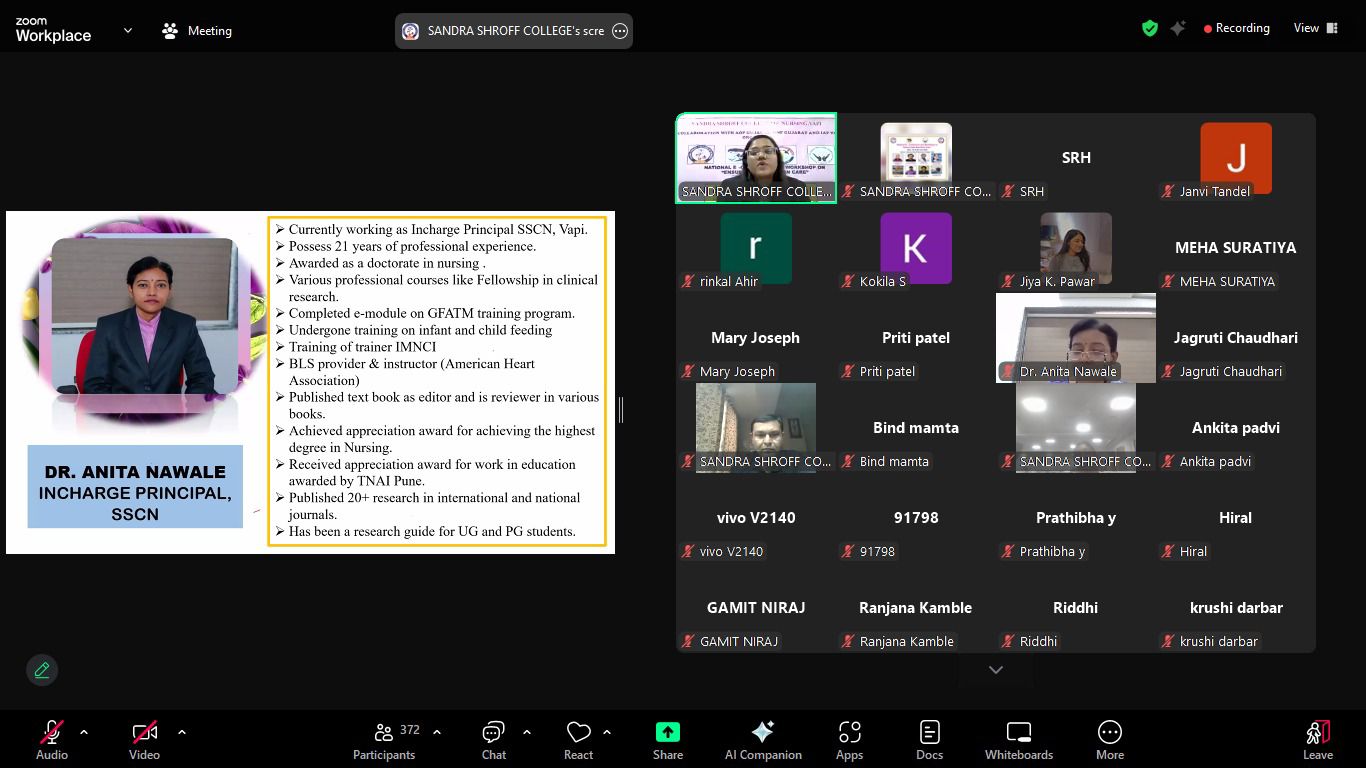Unmute the microphone with Audio button
The image size is (1366, 768).
[52, 740]
